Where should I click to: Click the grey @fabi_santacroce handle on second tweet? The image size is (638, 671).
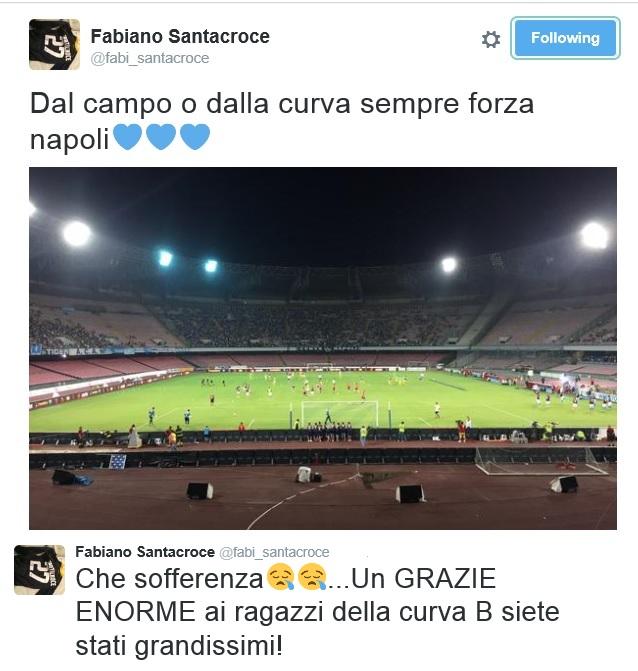pos(274,552)
